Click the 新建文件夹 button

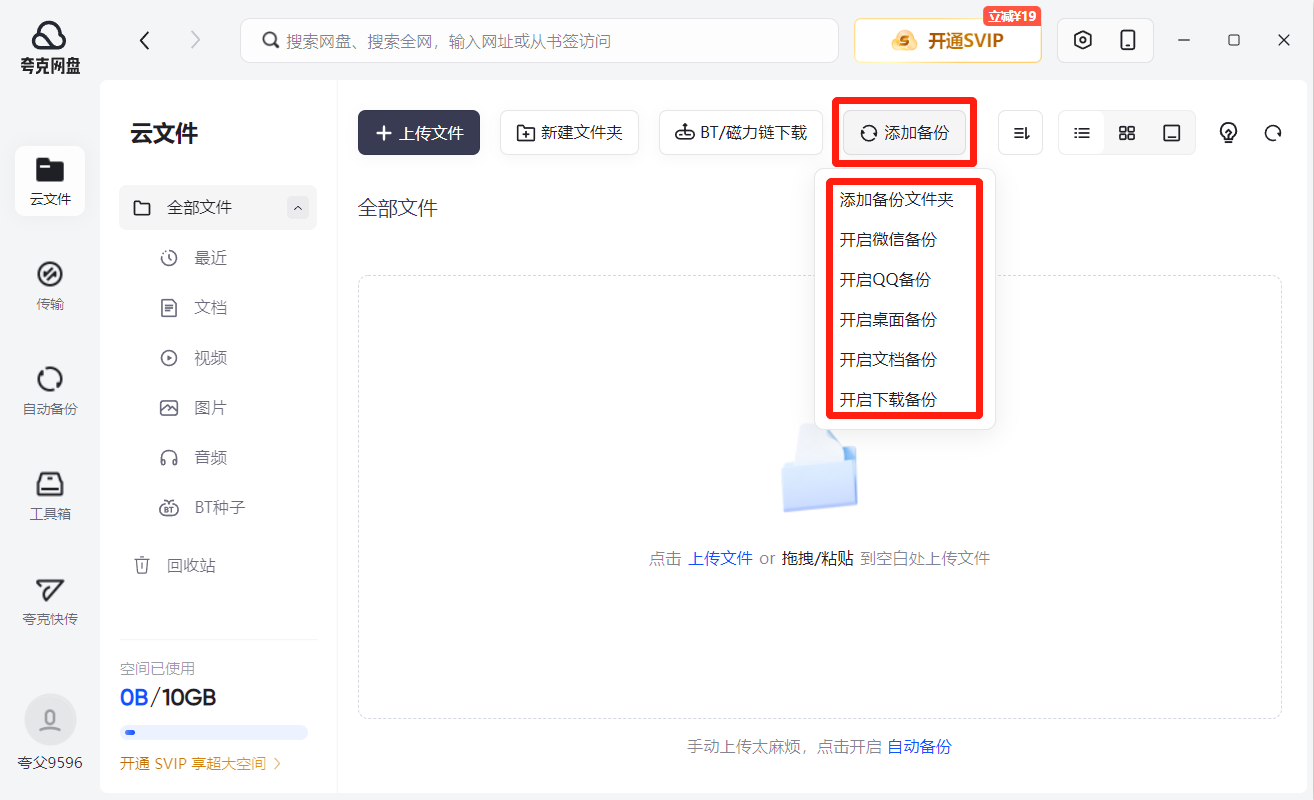tap(569, 133)
